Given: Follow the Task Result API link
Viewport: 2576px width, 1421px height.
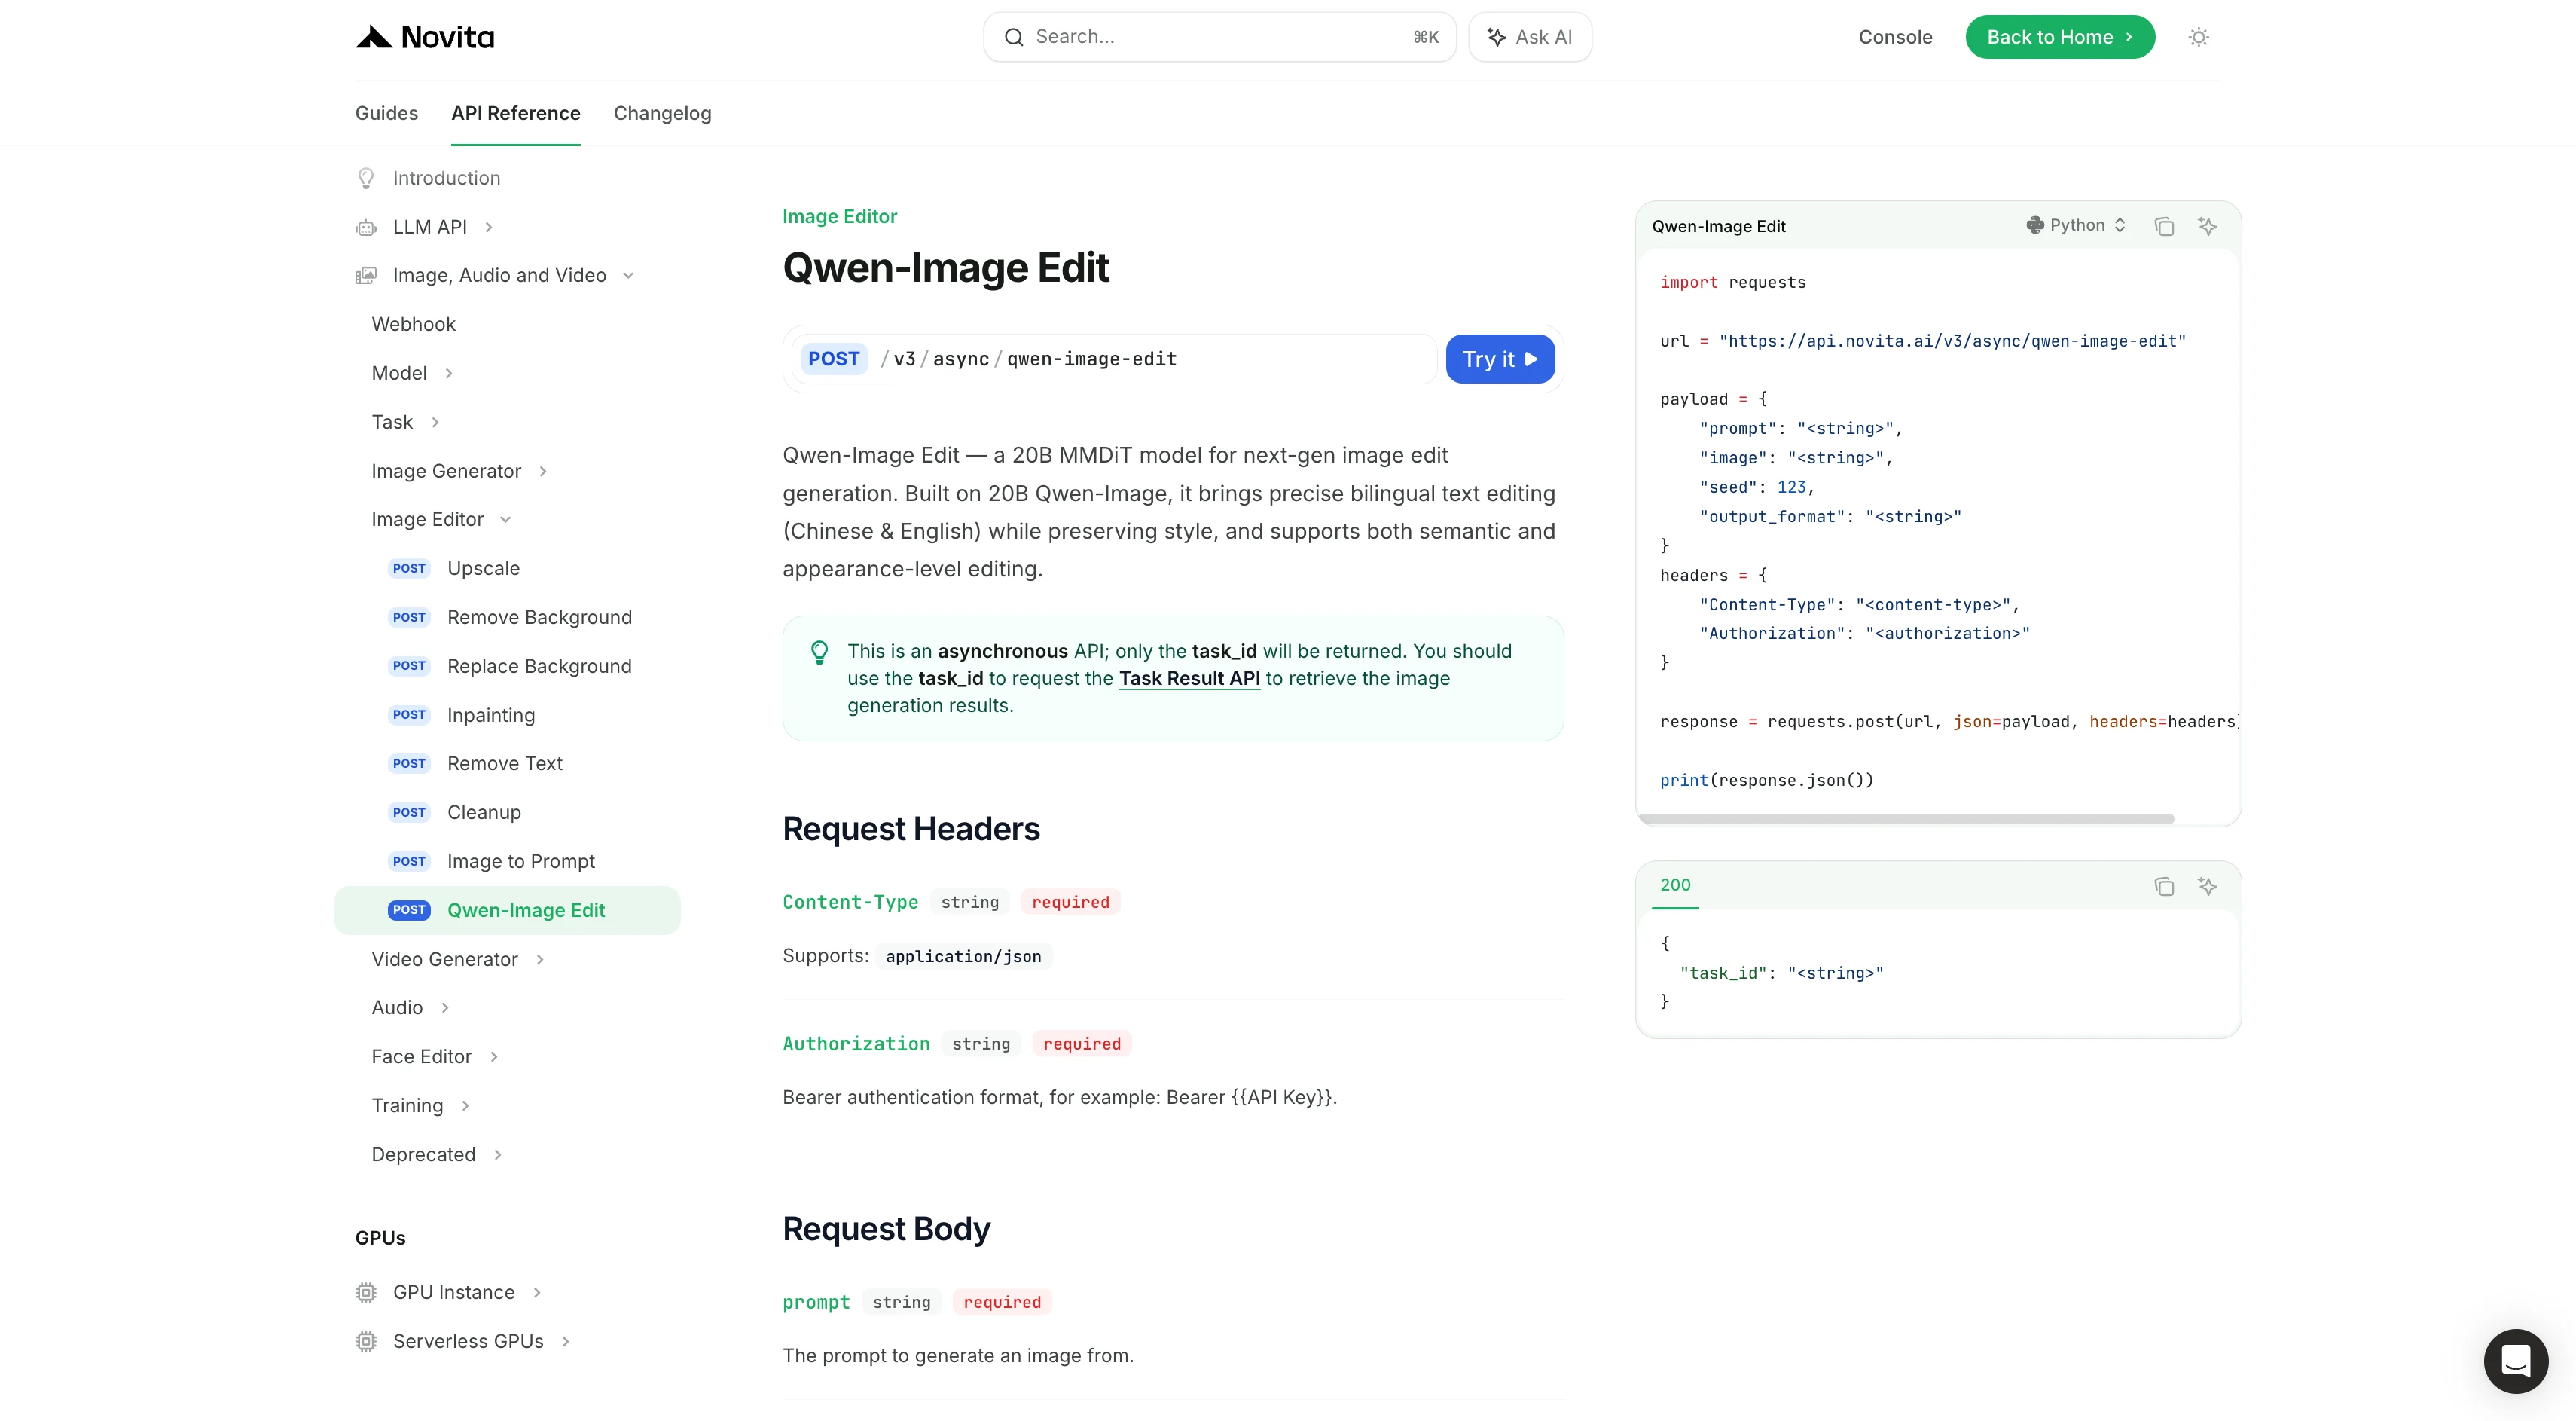Looking at the screenshot, I should (x=1189, y=678).
